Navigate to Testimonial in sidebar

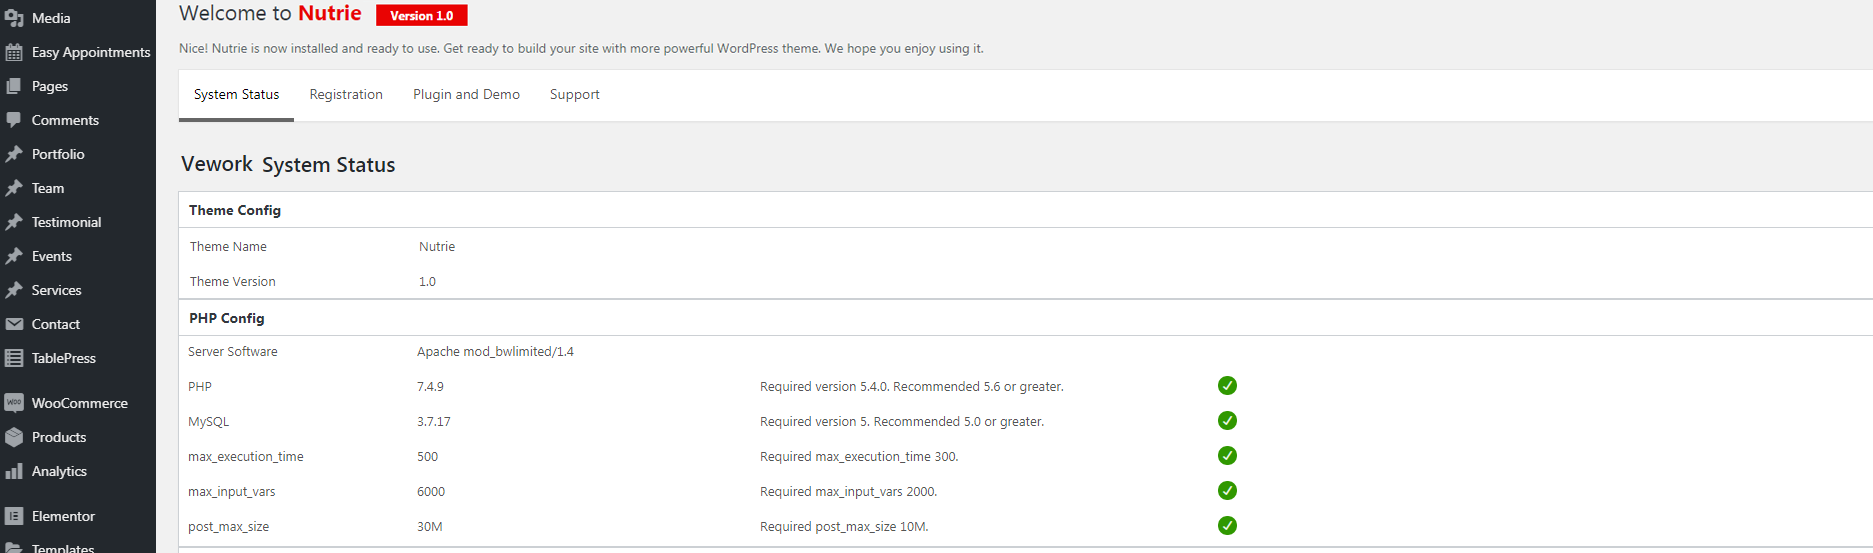(x=66, y=222)
